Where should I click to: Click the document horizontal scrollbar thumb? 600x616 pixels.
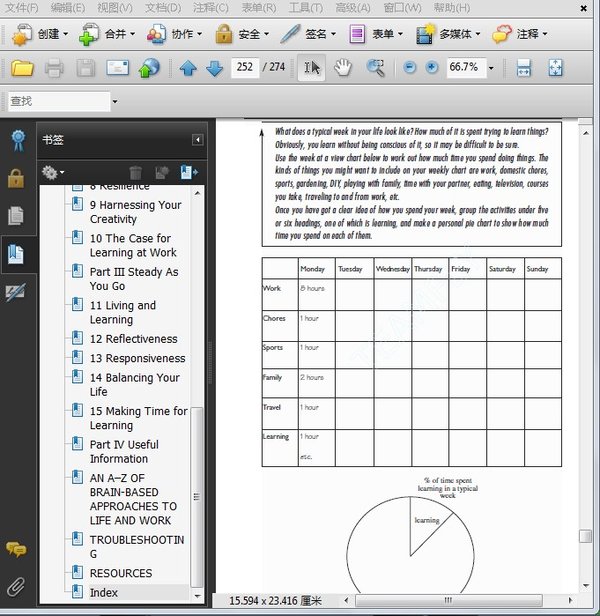click(449, 600)
